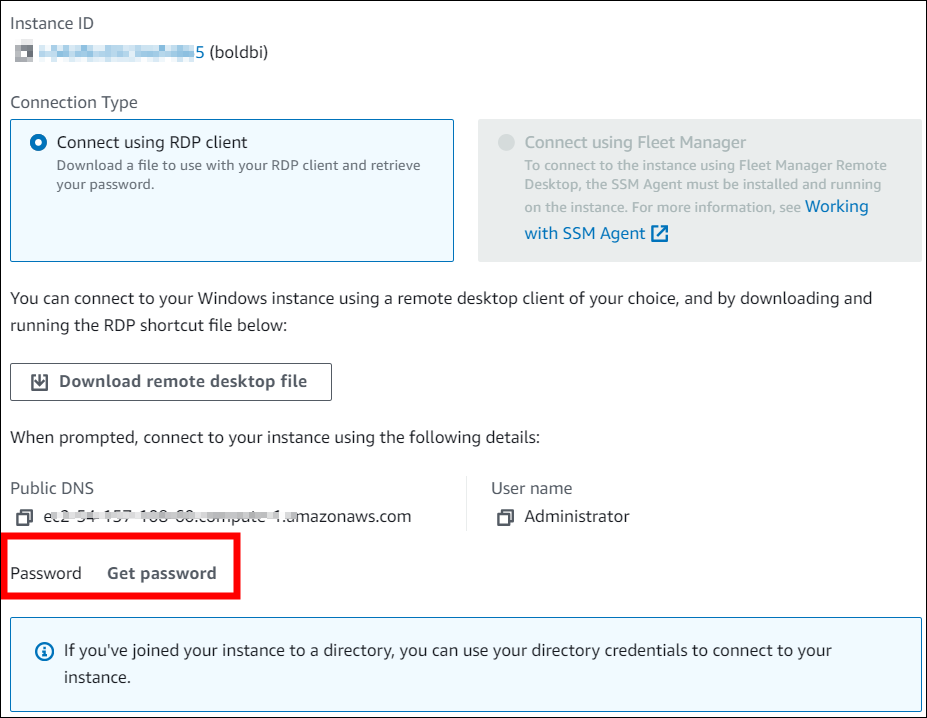
Task: Copy the Public DNS address
Action: (24, 517)
